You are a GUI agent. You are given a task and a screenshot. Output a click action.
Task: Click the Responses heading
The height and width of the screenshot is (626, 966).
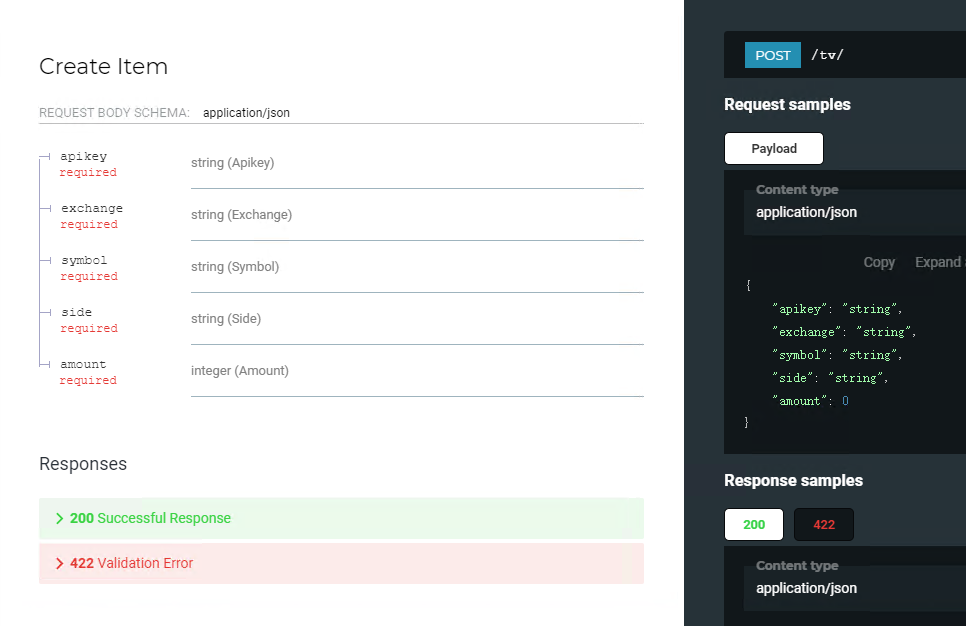point(83,464)
